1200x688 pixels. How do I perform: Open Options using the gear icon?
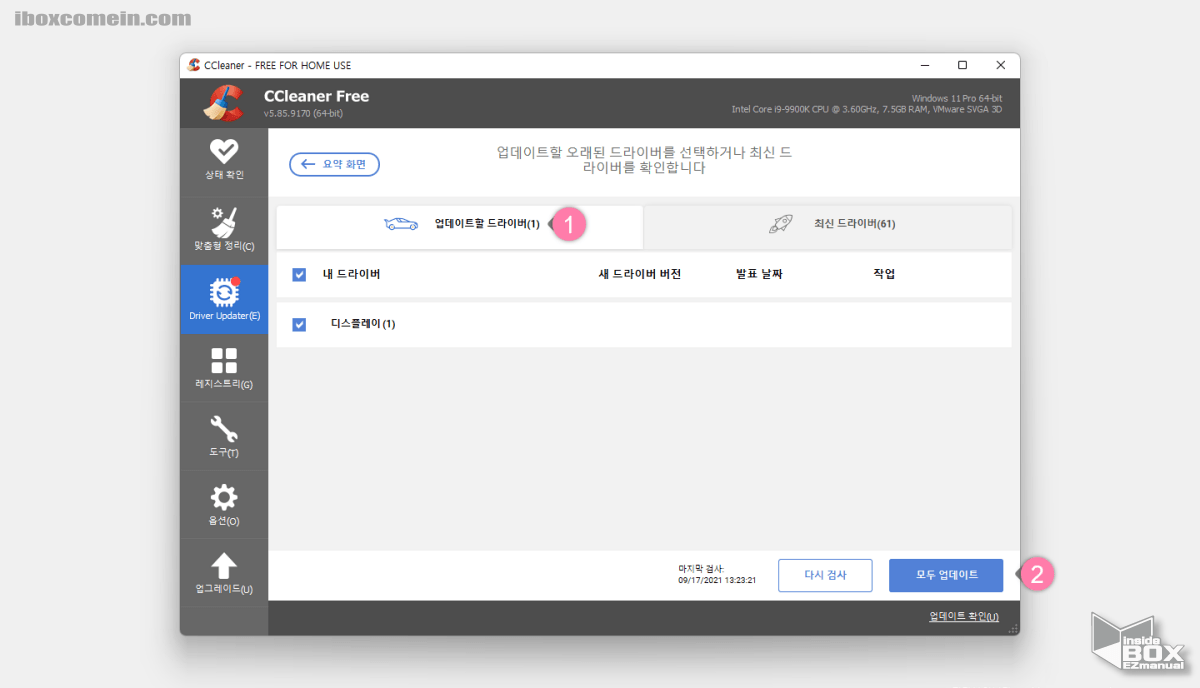click(223, 496)
